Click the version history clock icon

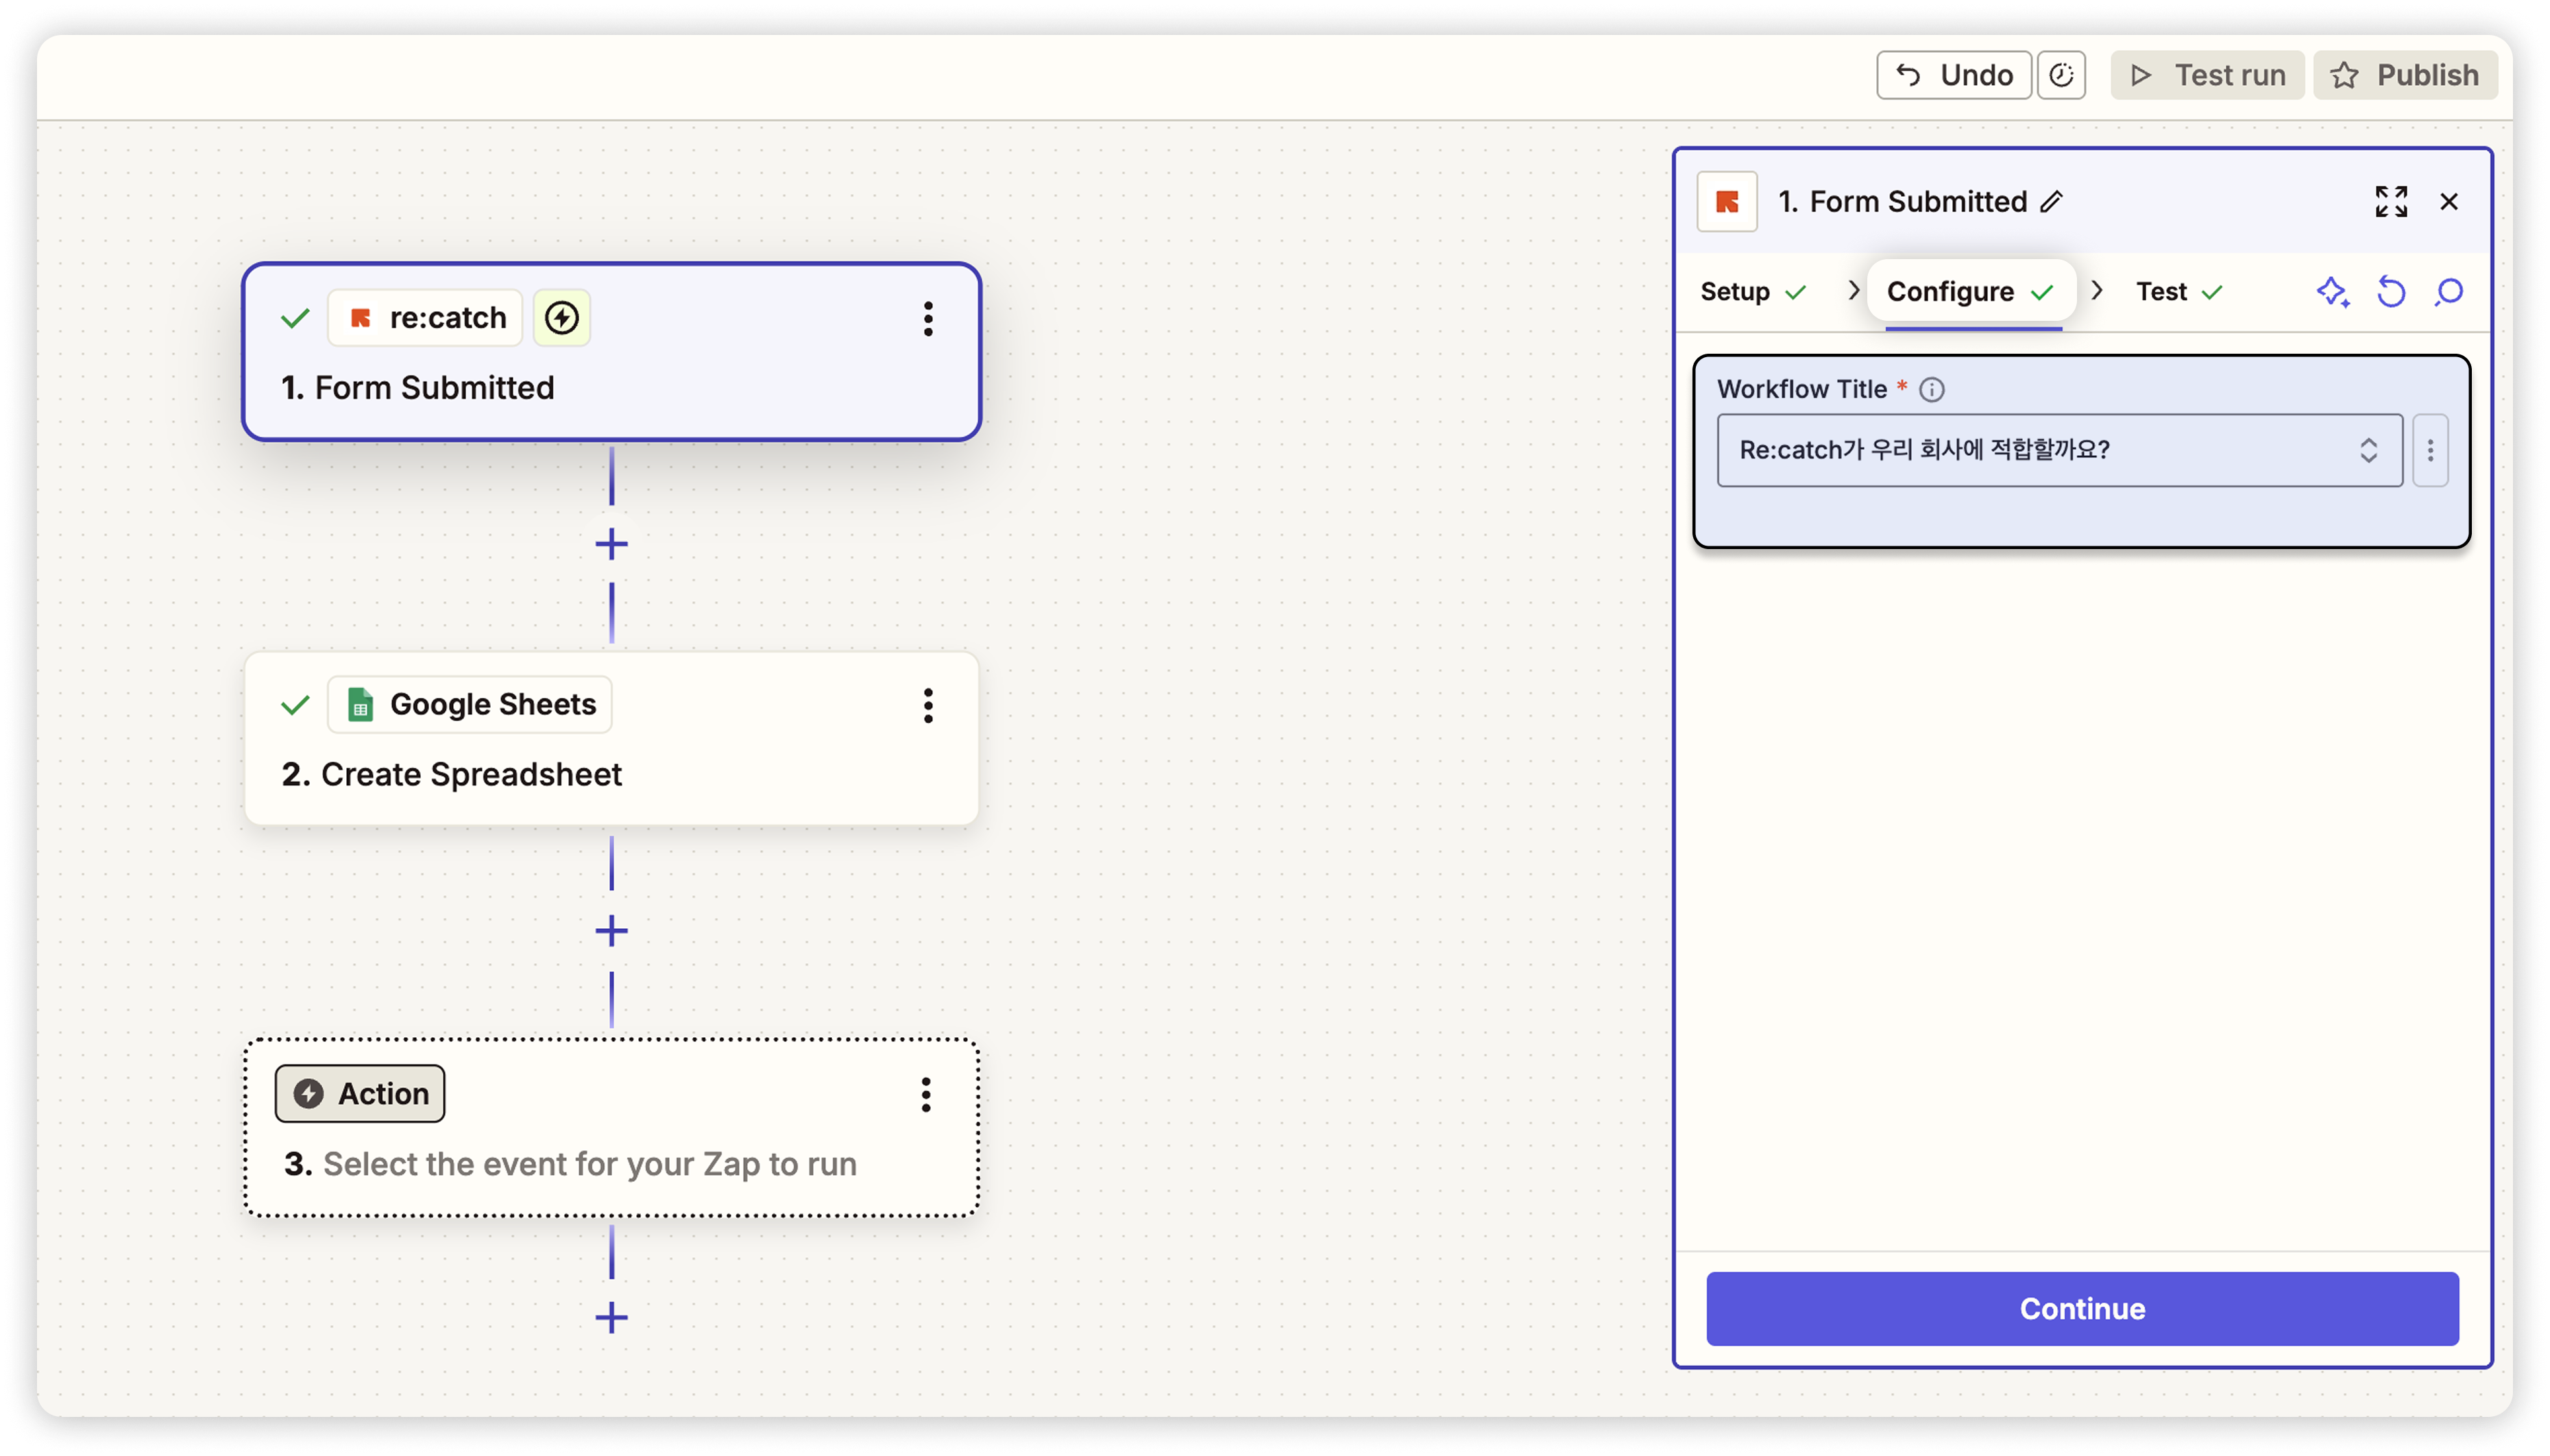2061,75
